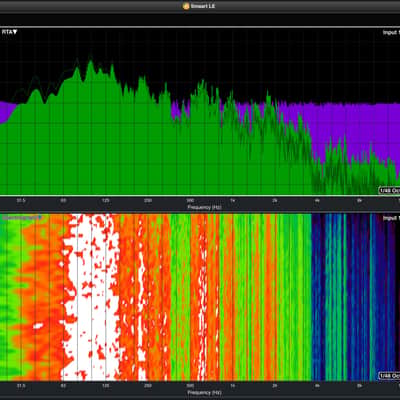Click the 1/48 Oct label on spectrograph
400x400 pixels.
pyautogui.click(x=389, y=376)
